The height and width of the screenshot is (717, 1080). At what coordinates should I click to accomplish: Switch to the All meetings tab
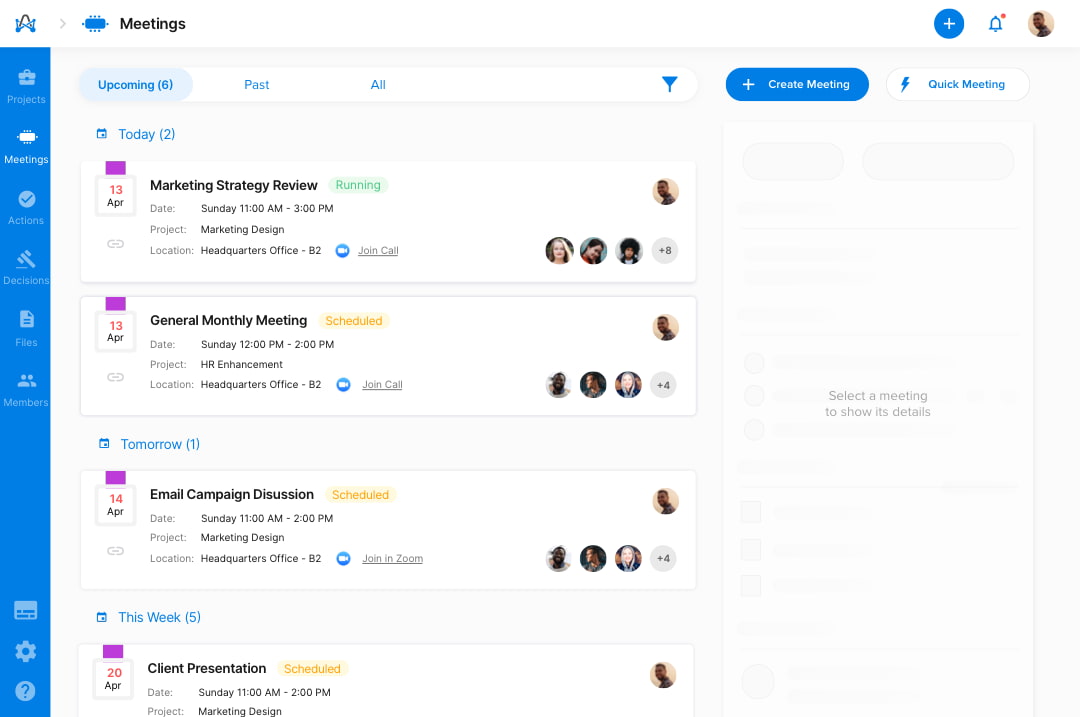pos(378,85)
